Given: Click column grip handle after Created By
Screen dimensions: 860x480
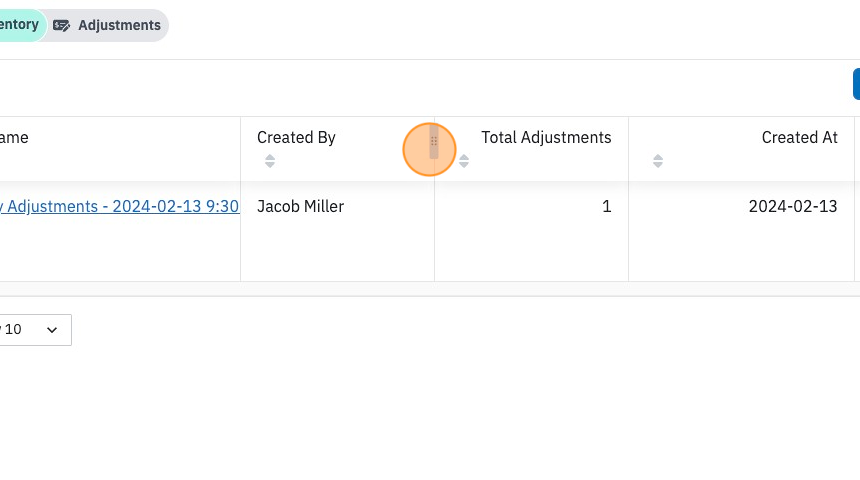Looking at the screenshot, I should tap(434, 142).
